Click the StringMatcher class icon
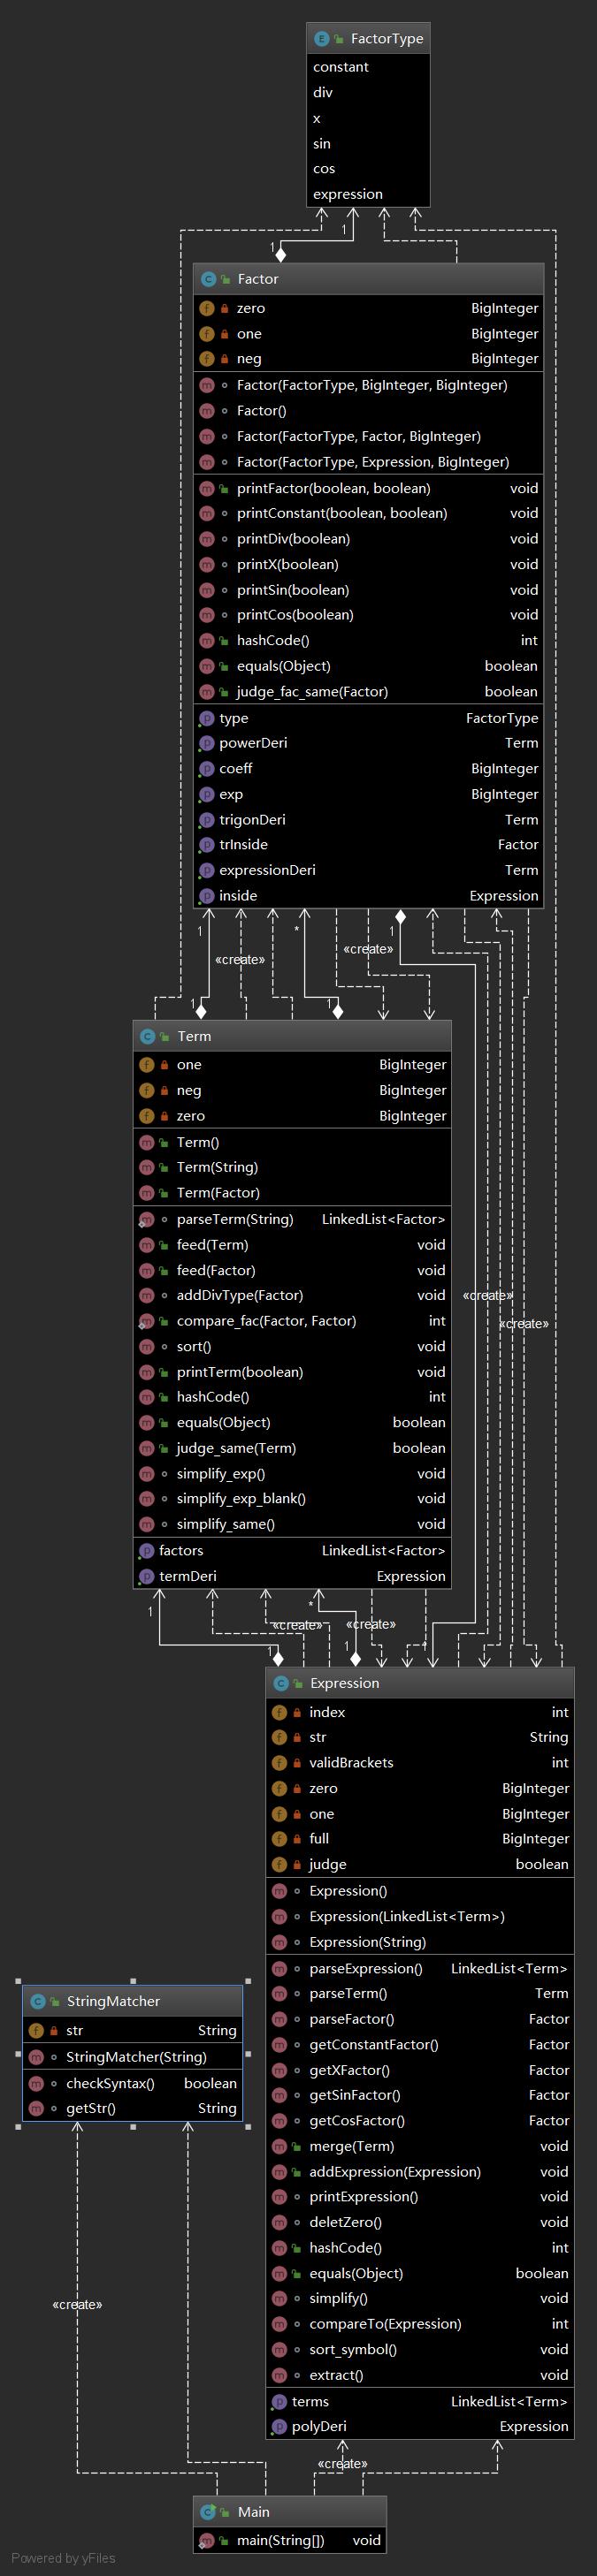Viewport: 597px width, 2576px height. point(38,2001)
